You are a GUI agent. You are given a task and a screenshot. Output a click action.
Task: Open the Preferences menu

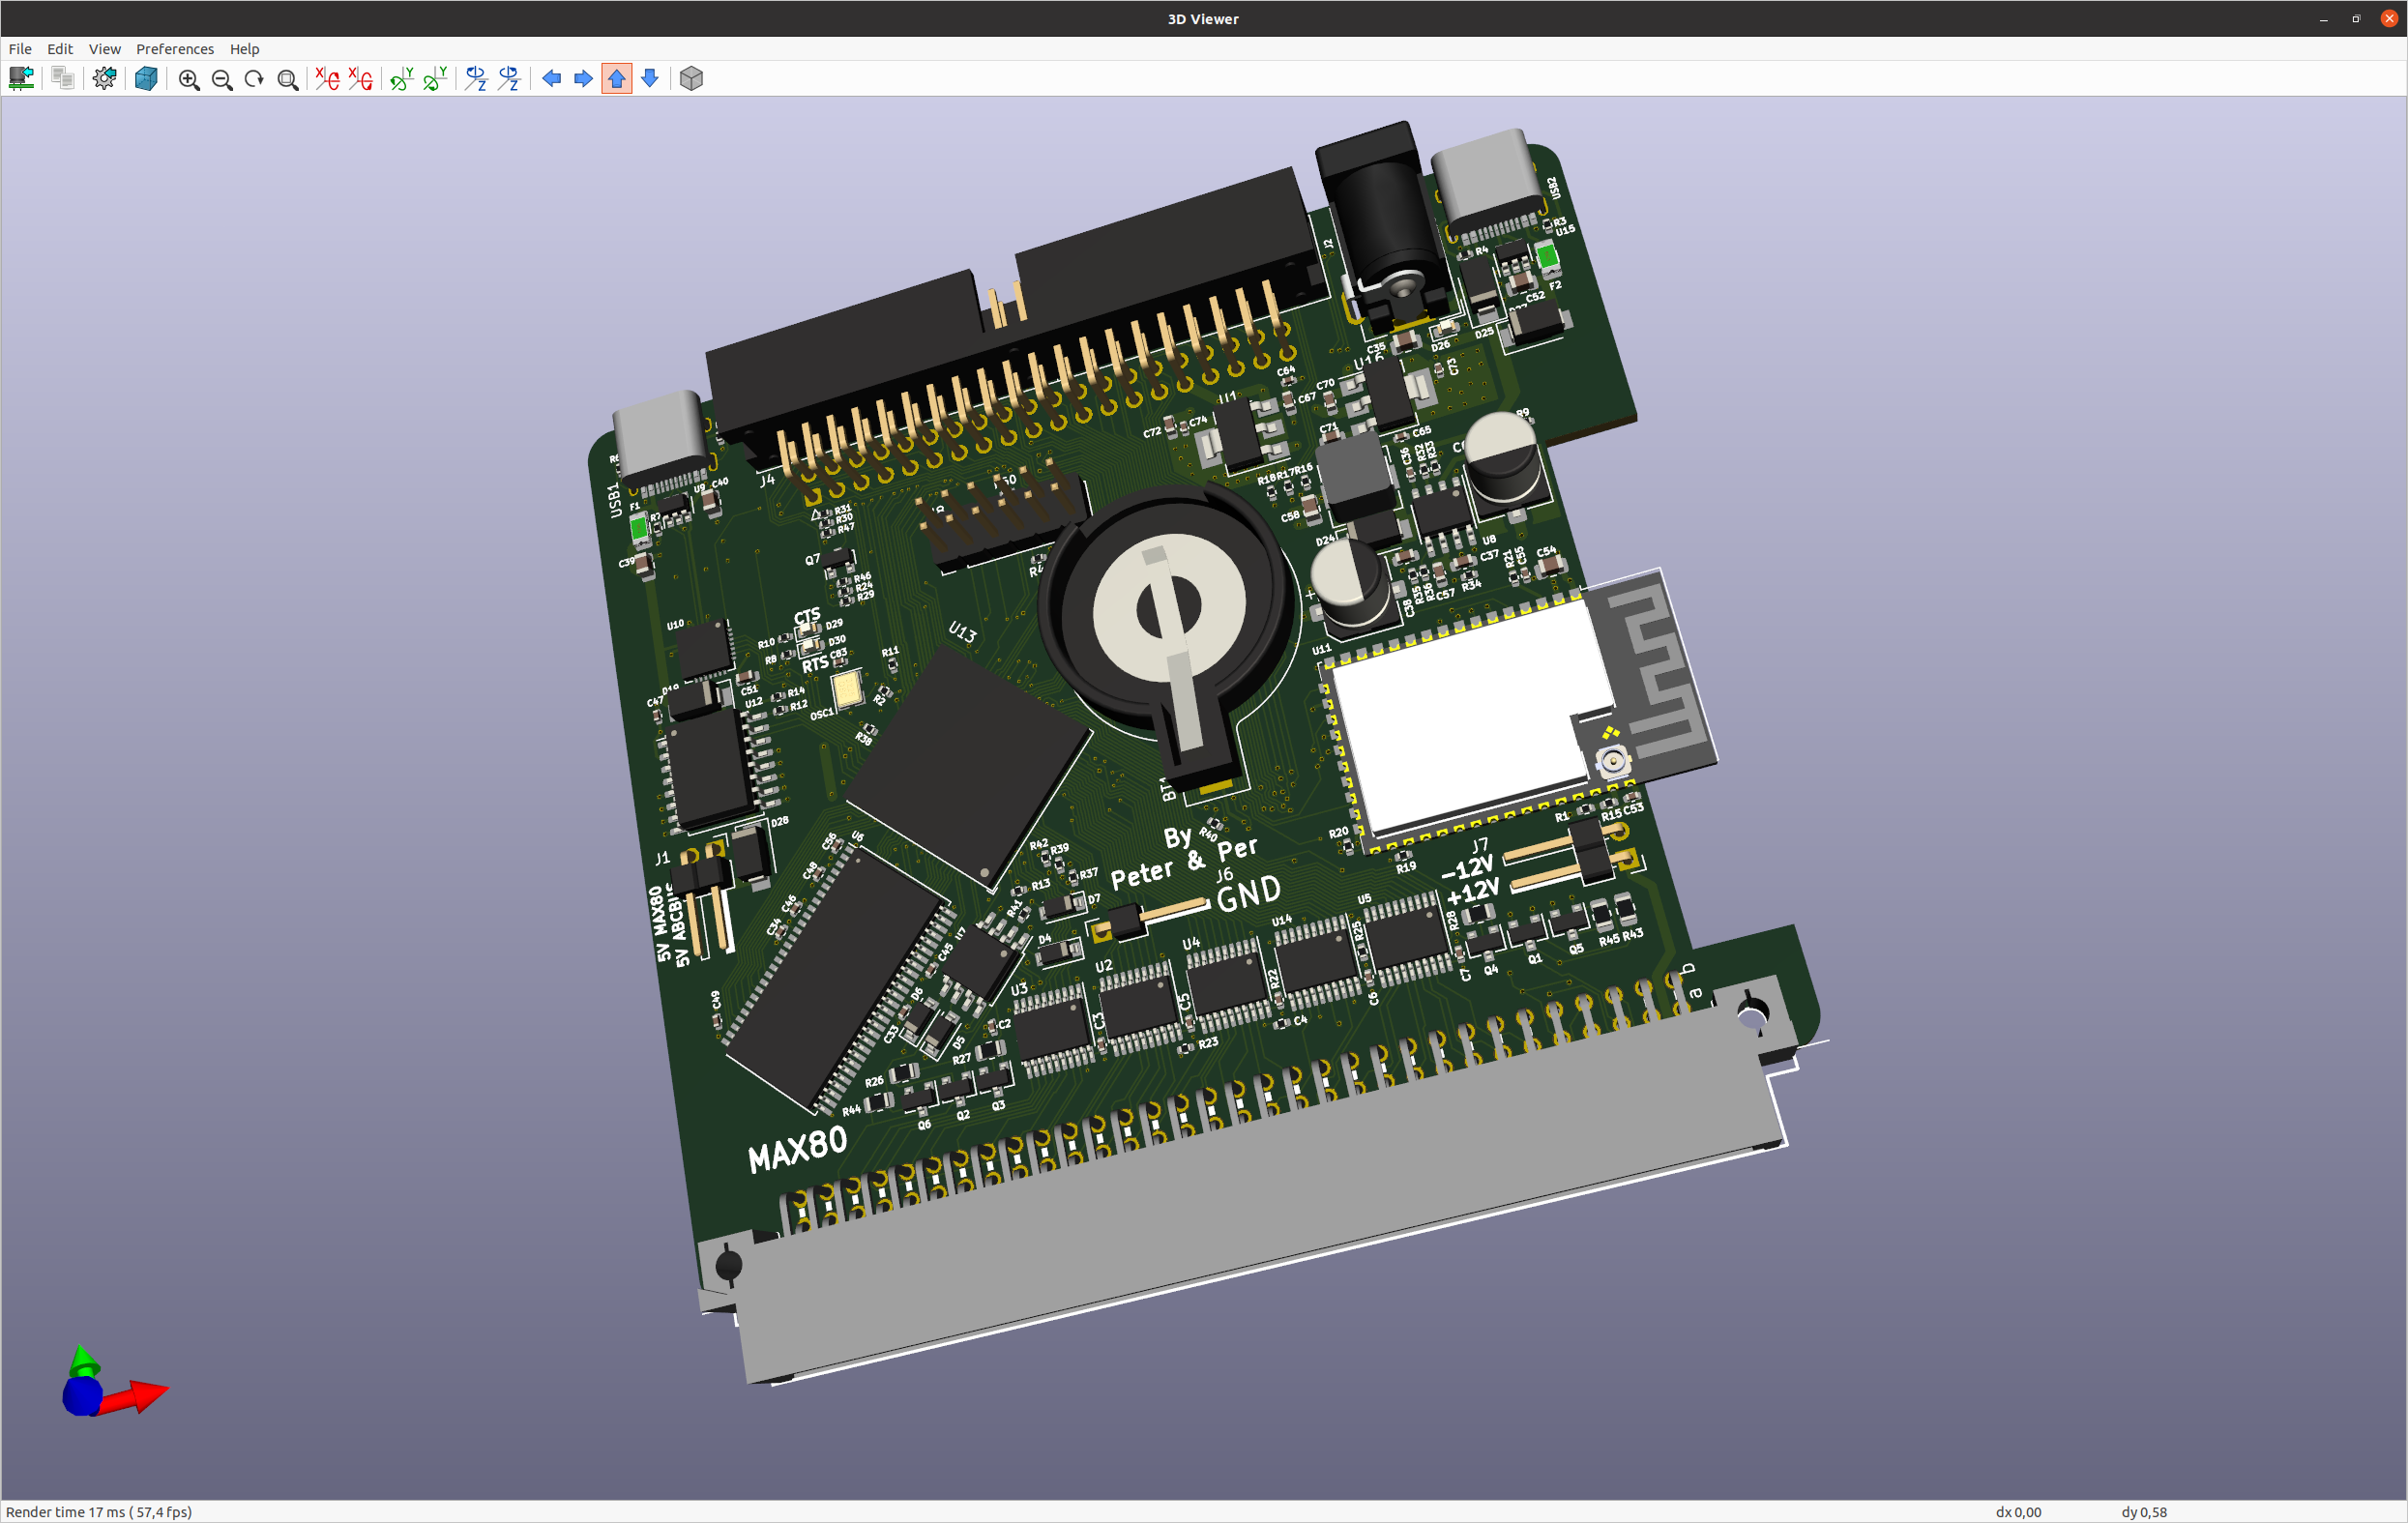(175, 49)
